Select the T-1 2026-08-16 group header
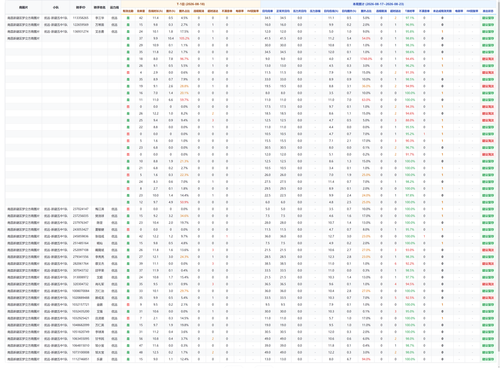Viewport: 500px width, 368px height. click(x=191, y=4)
